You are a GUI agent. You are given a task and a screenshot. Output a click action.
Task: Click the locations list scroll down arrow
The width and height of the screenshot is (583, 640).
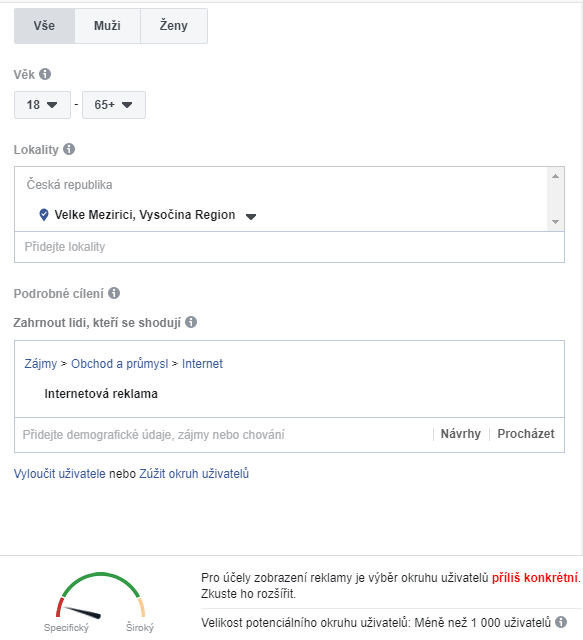(x=555, y=222)
